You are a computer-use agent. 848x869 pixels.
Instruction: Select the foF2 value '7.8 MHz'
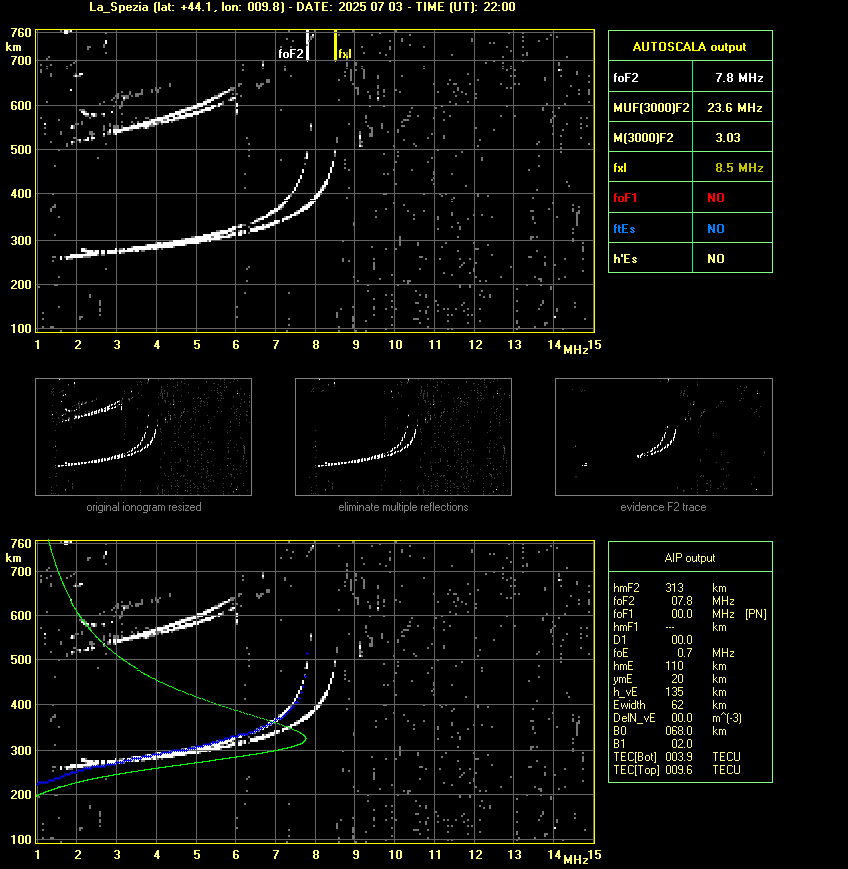[x=739, y=78]
